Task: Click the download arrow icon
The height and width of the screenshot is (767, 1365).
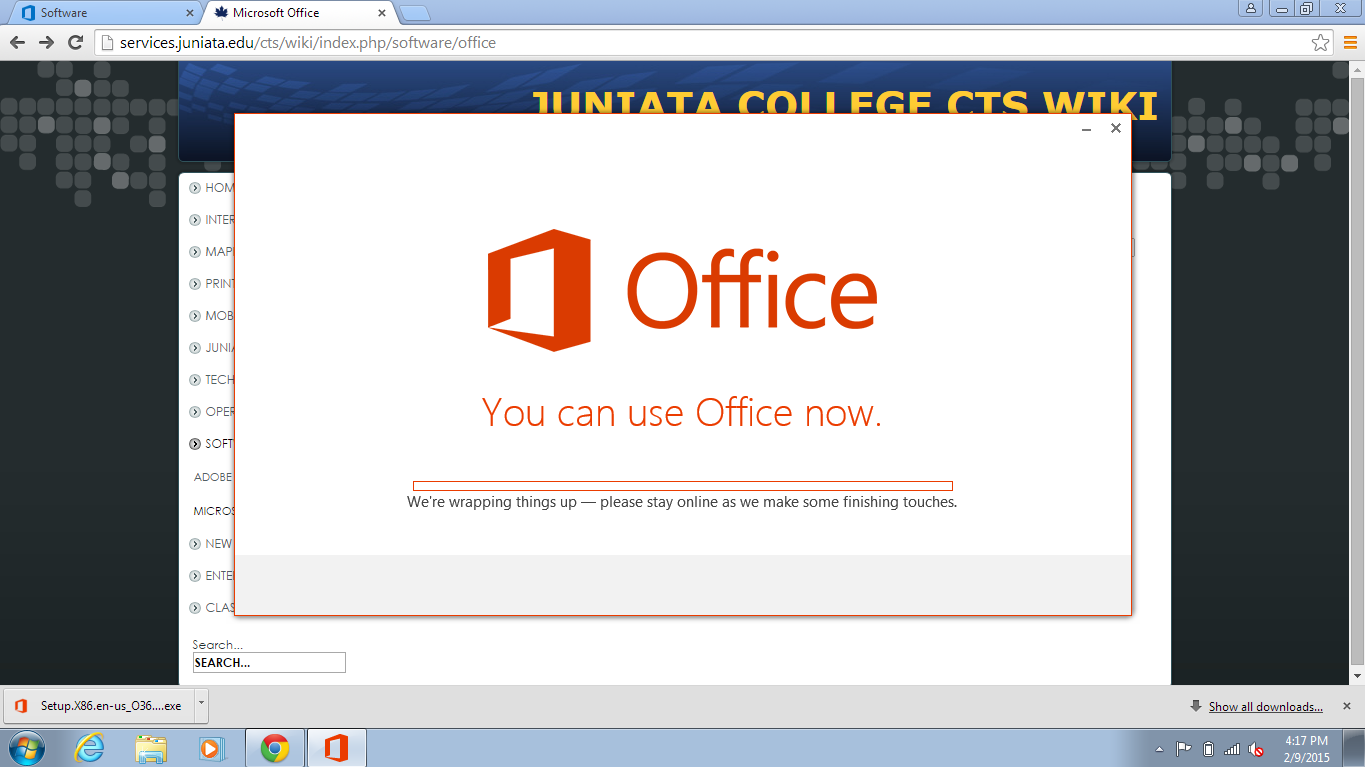Action: coord(1195,706)
